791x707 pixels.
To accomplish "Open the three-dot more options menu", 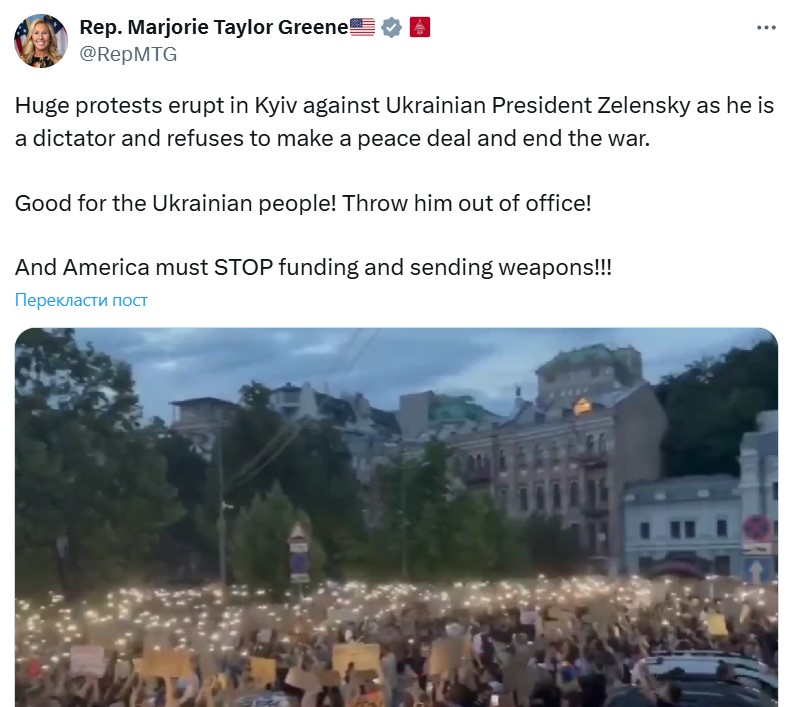I will tap(766, 28).
